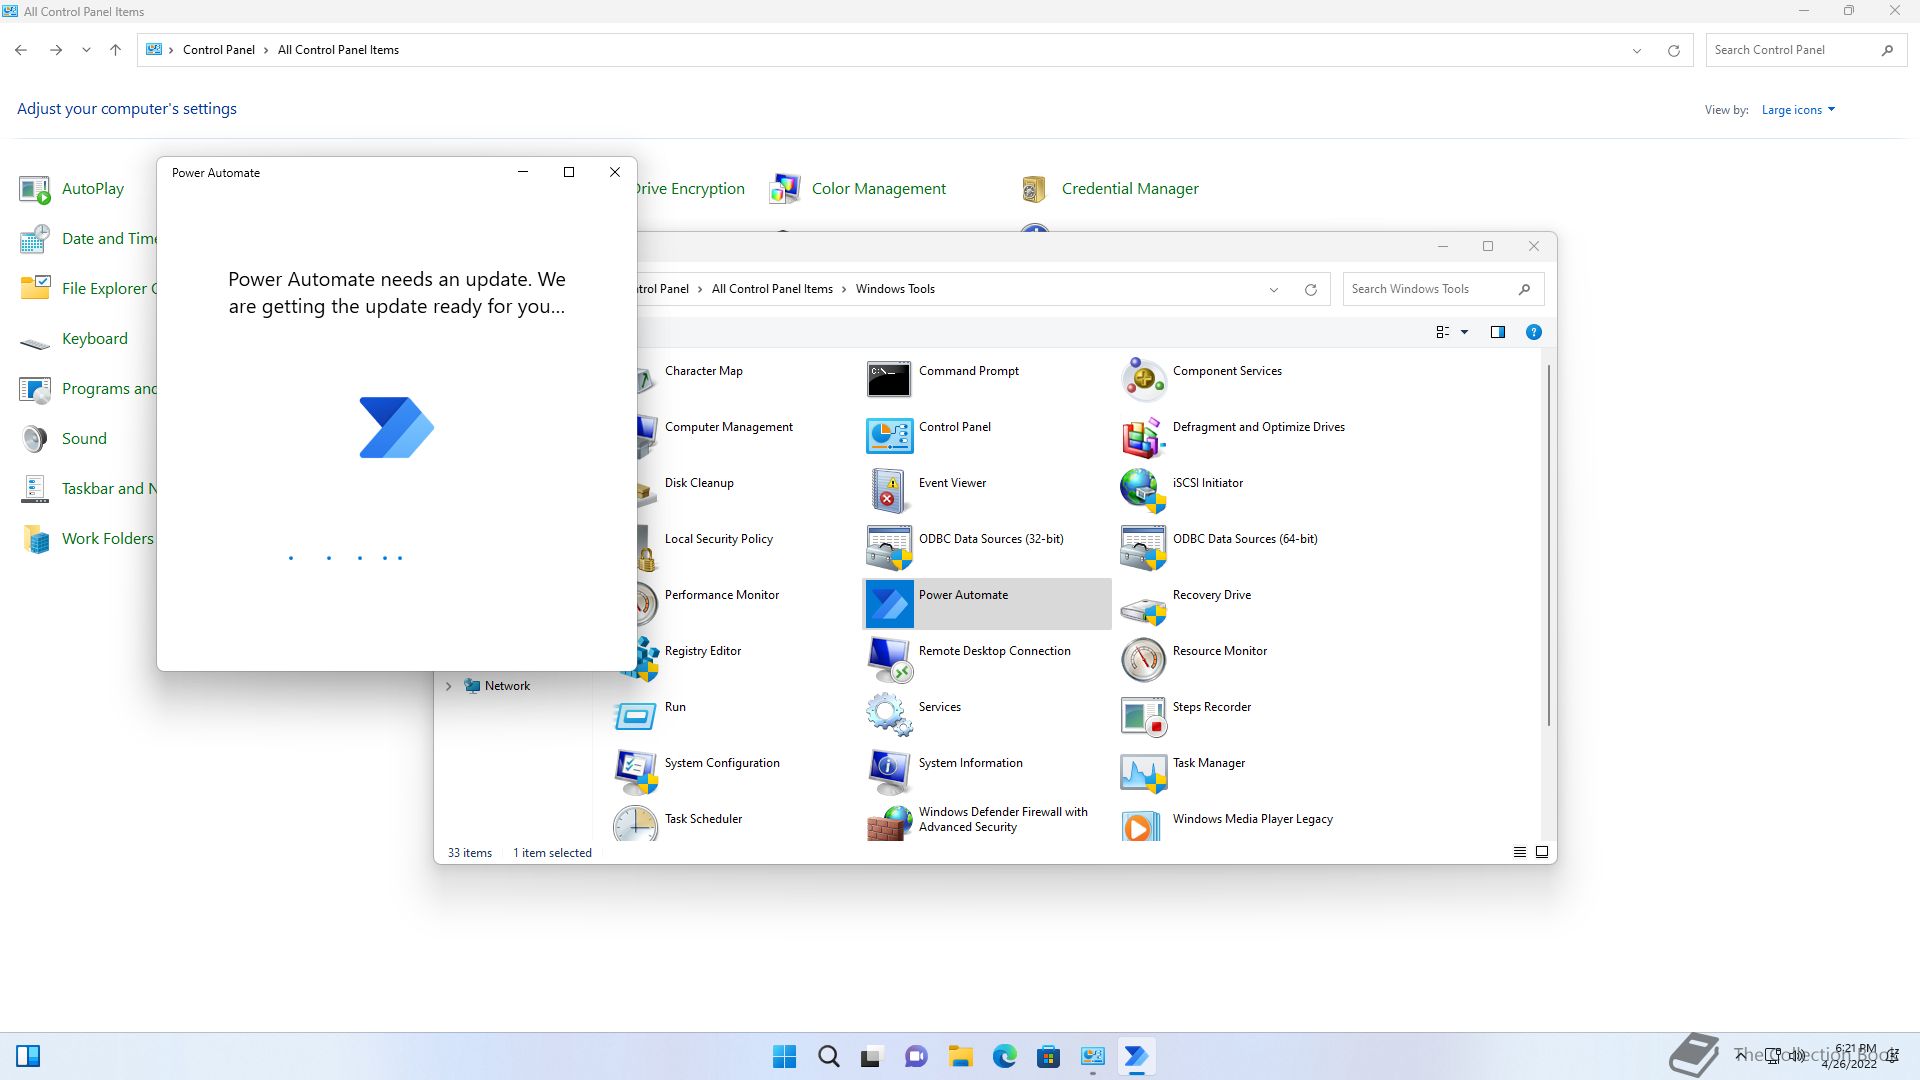Open Task Scheduler clock icon
This screenshot has width=1920, height=1080.
click(635, 823)
